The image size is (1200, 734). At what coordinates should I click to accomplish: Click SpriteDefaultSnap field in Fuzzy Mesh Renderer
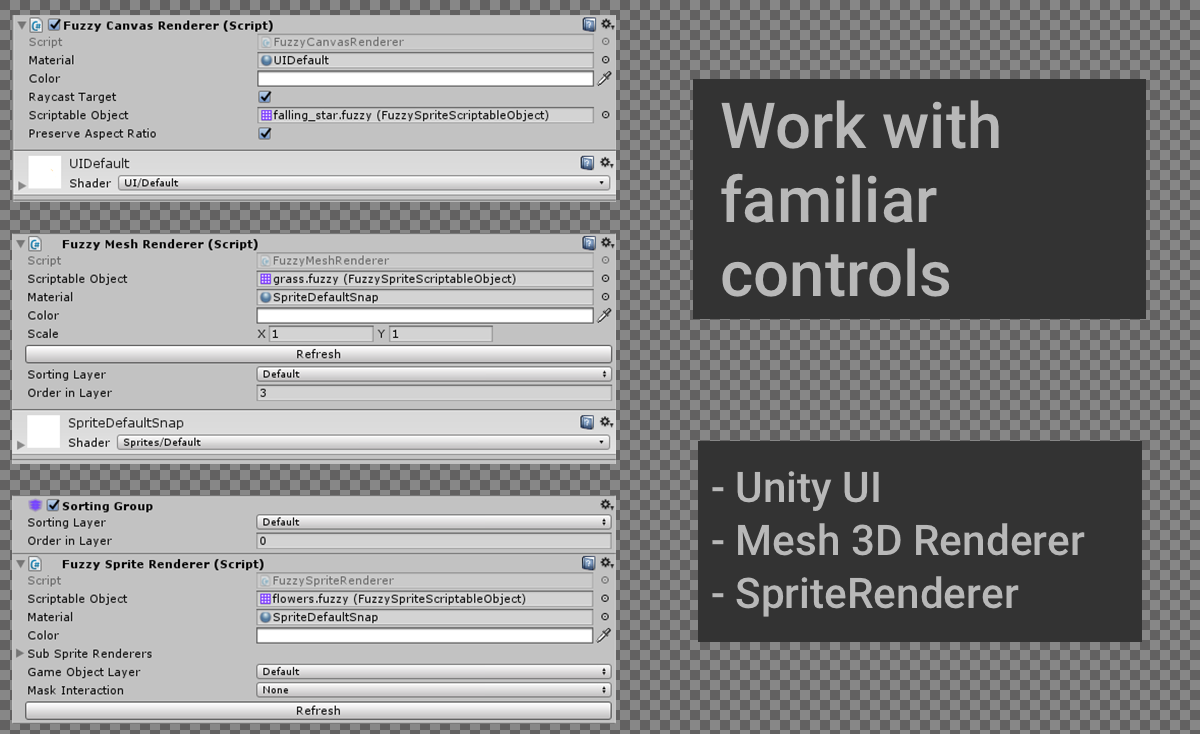pos(425,297)
